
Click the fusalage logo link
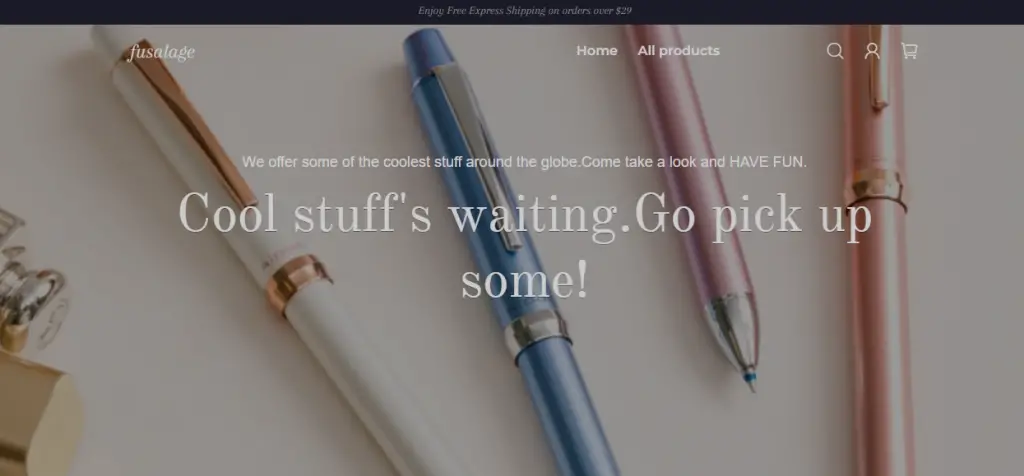click(x=161, y=52)
